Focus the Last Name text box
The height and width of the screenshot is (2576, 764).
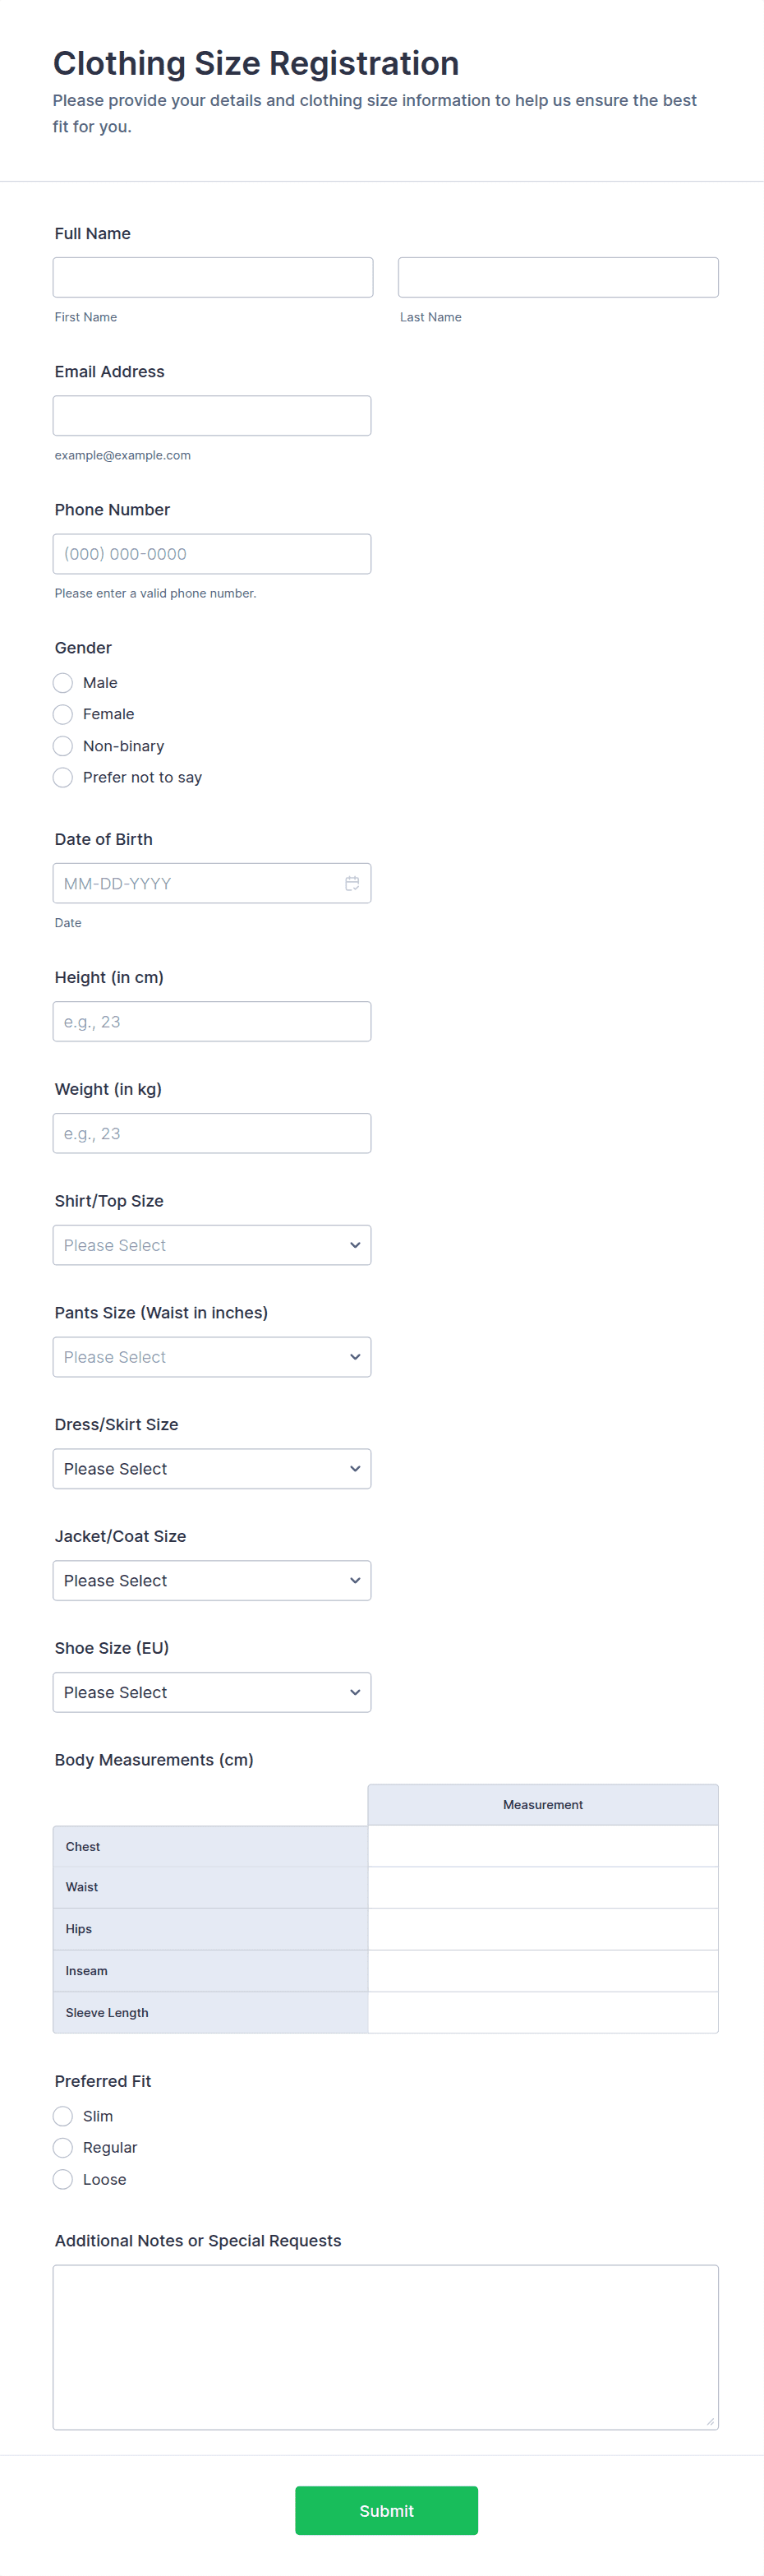558,277
